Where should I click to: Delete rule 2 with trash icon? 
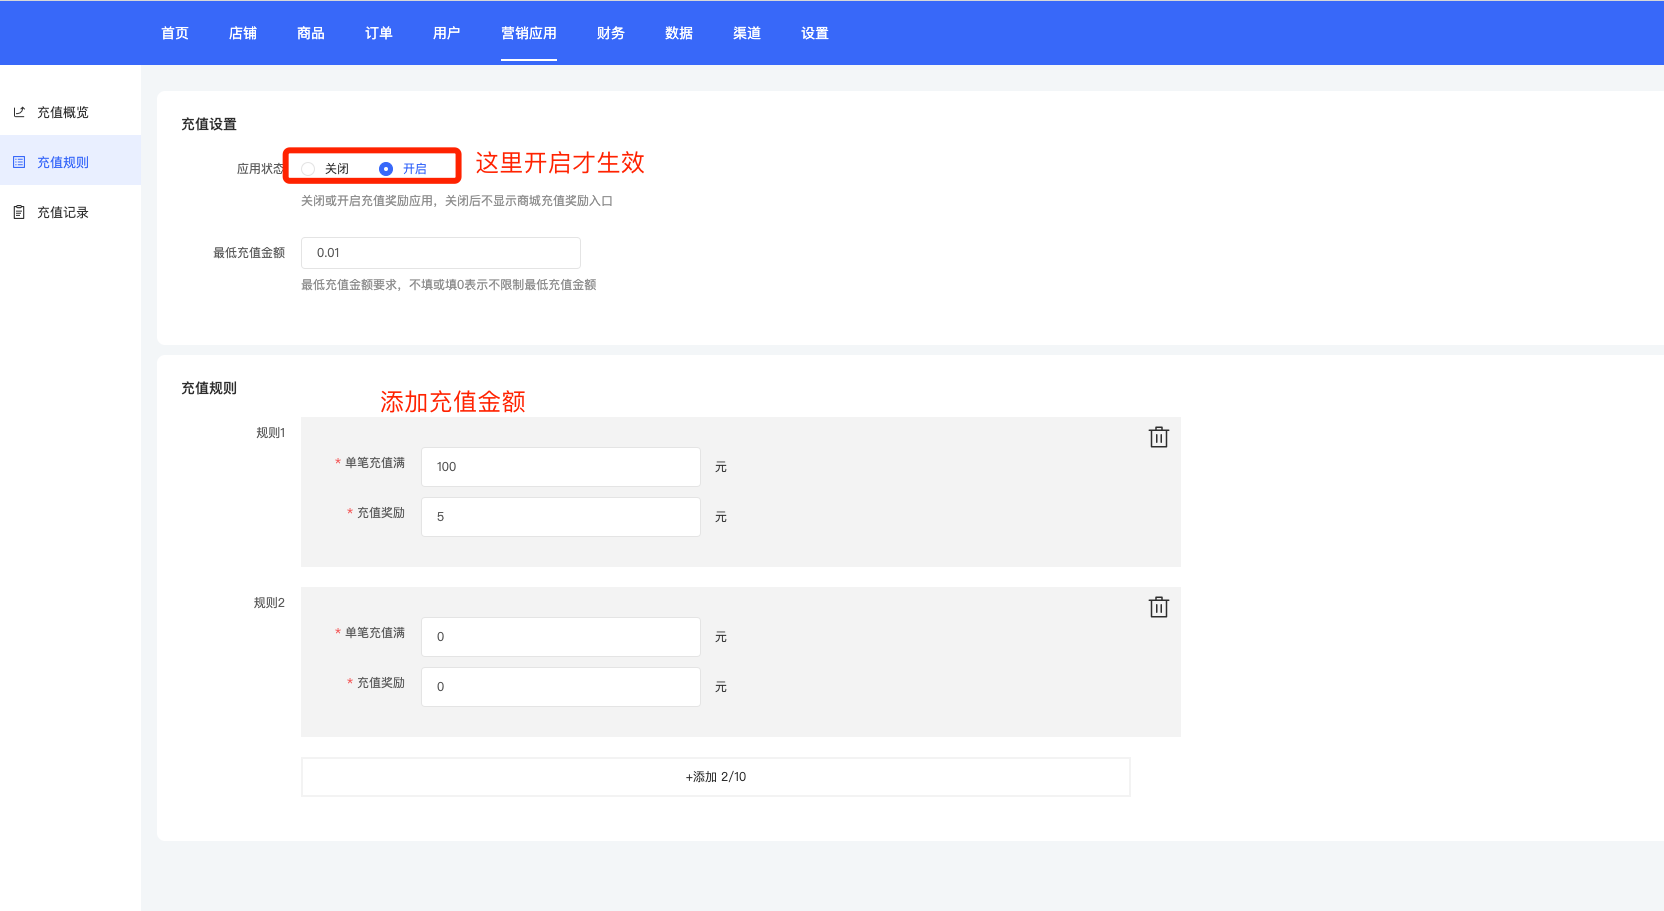click(1159, 607)
